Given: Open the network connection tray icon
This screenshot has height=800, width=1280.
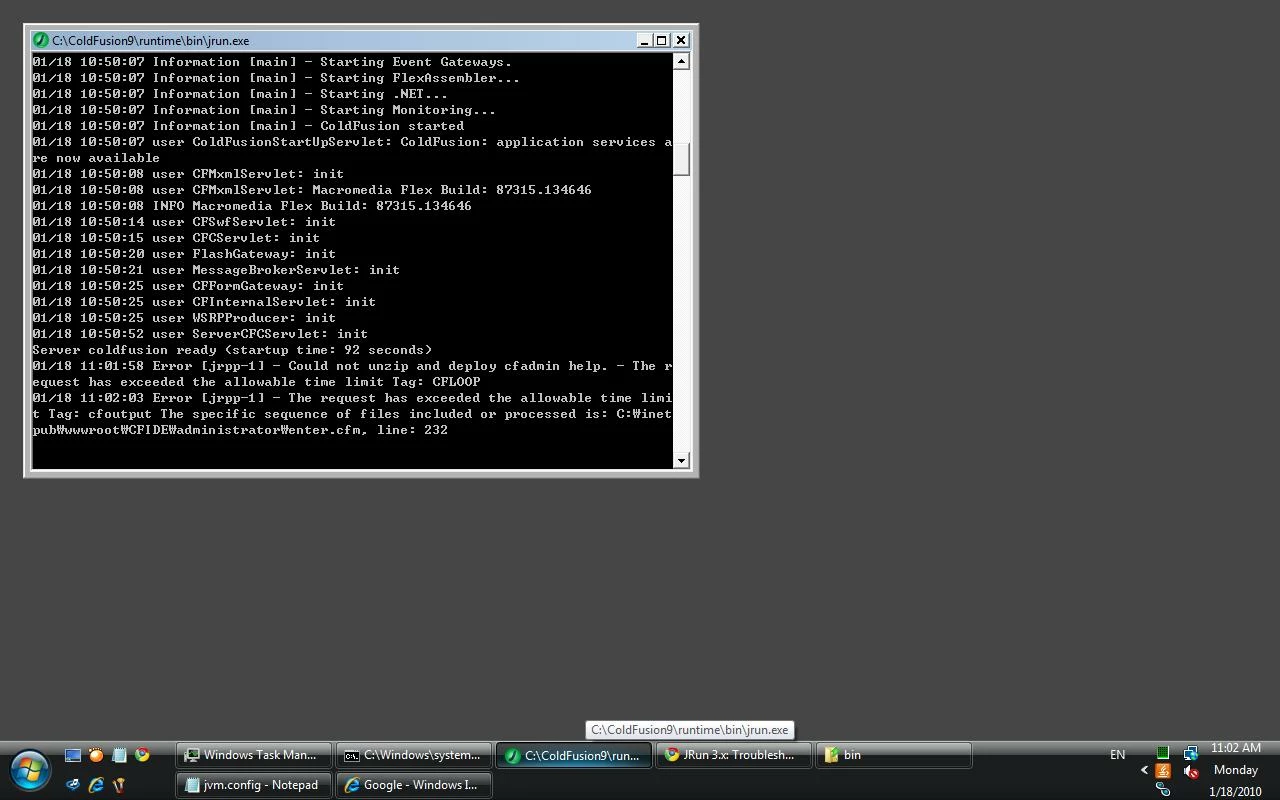Looking at the screenshot, I should pos(1190,752).
